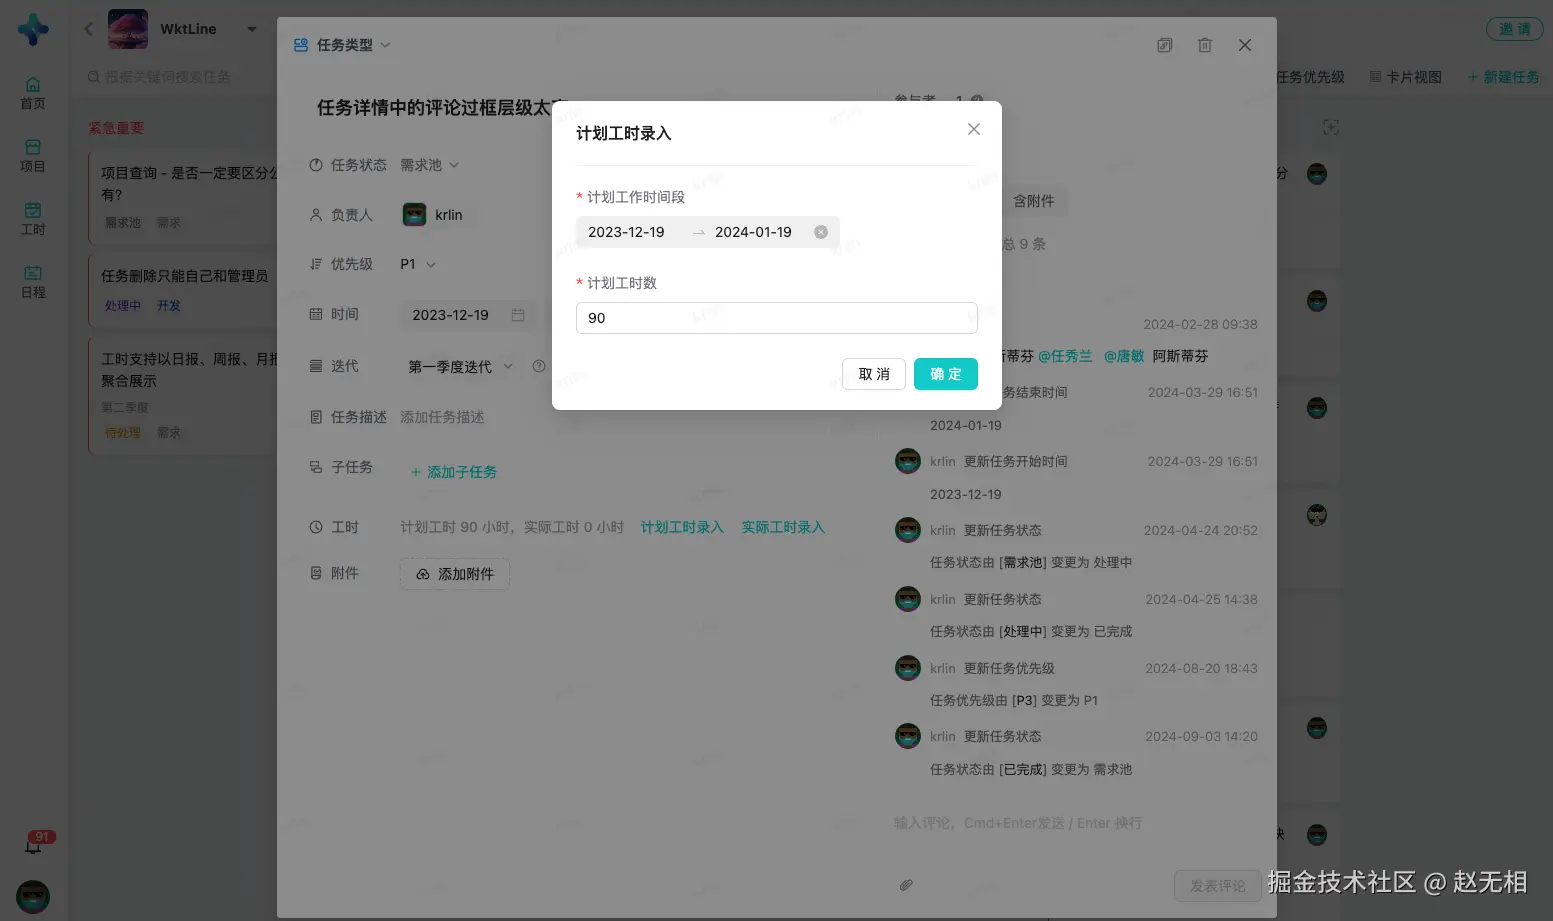Click the 实际工时录入 link
Image resolution: width=1553 pixels, height=921 pixels.
(x=783, y=527)
